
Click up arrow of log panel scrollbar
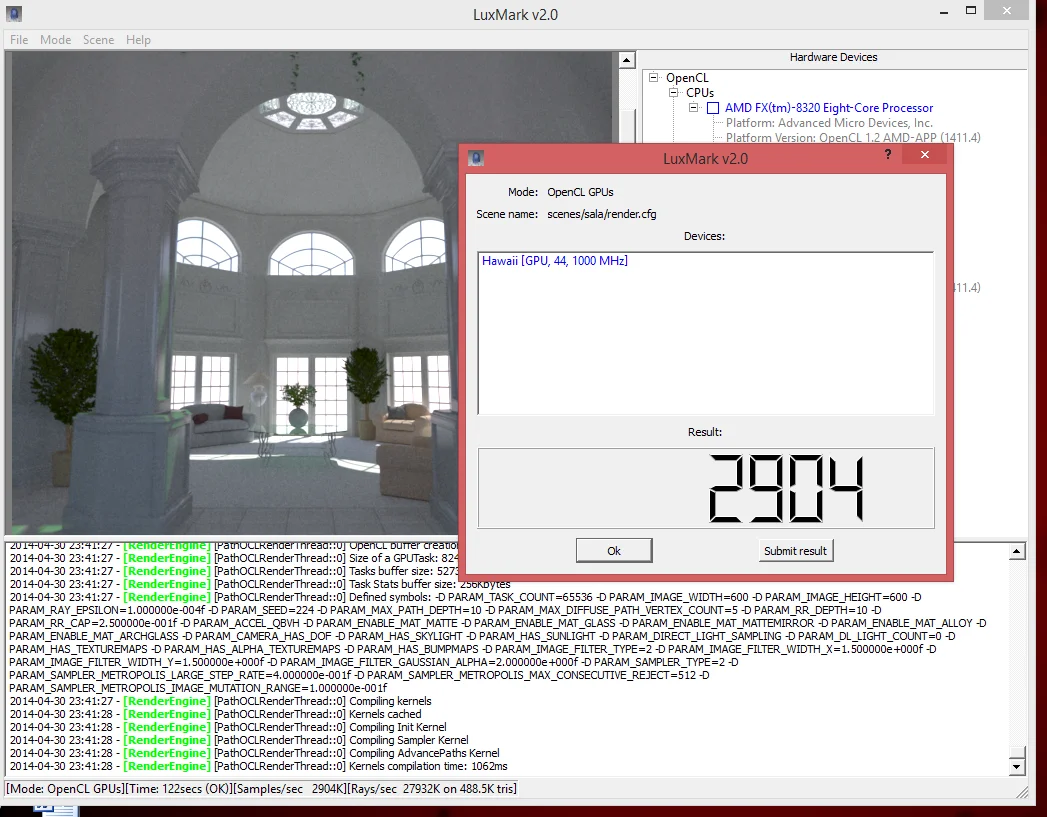1016,551
